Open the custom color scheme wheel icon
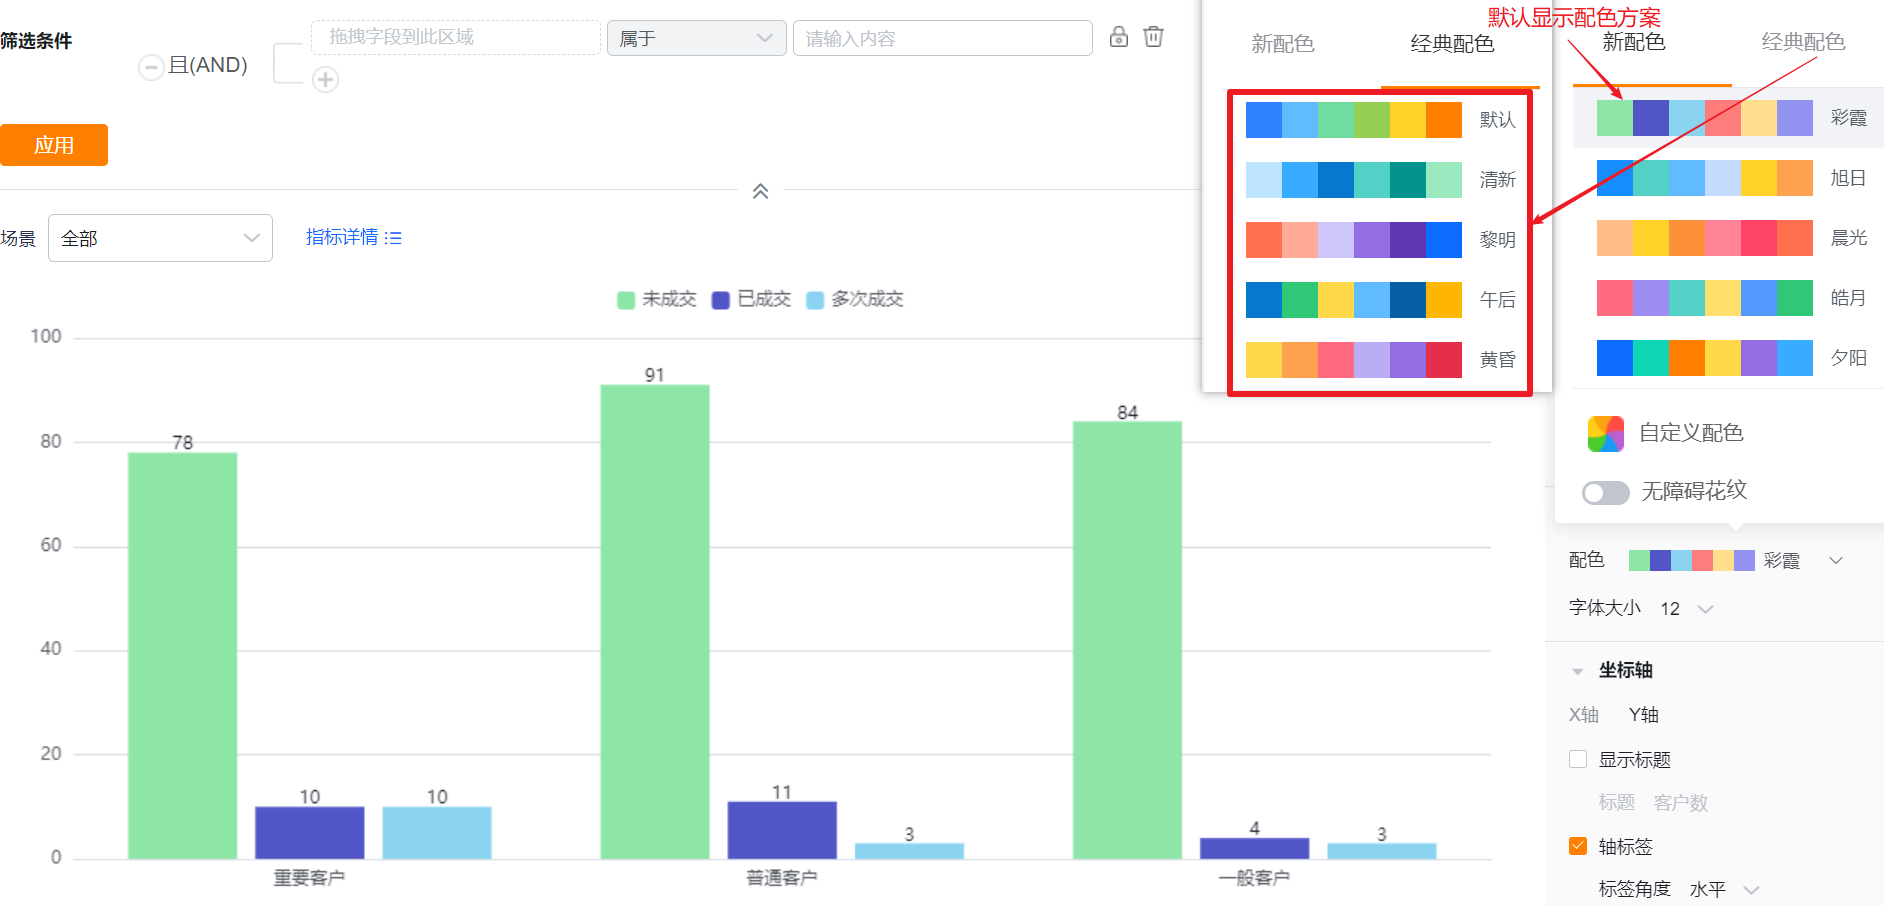The height and width of the screenshot is (906, 1884). pyautogui.click(x=1605, y=434)
